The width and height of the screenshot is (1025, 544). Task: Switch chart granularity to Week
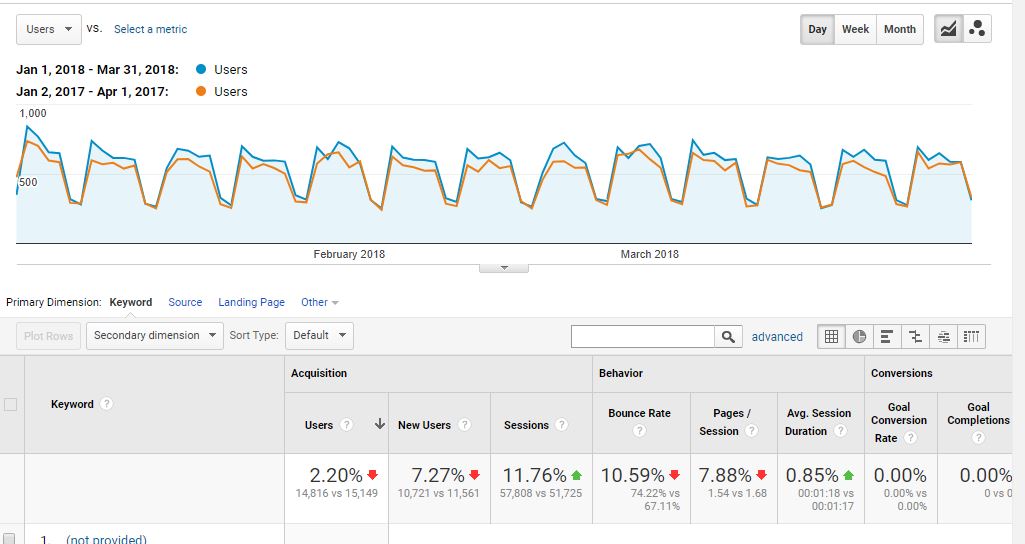click(855, 29)
